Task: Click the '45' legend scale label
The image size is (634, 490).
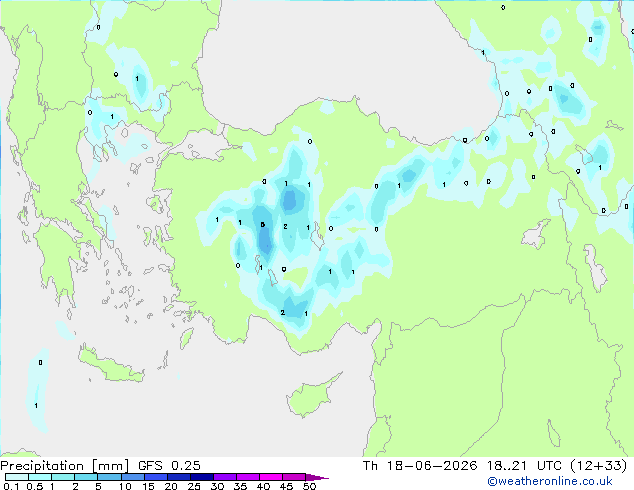Action: pos(286,486)
